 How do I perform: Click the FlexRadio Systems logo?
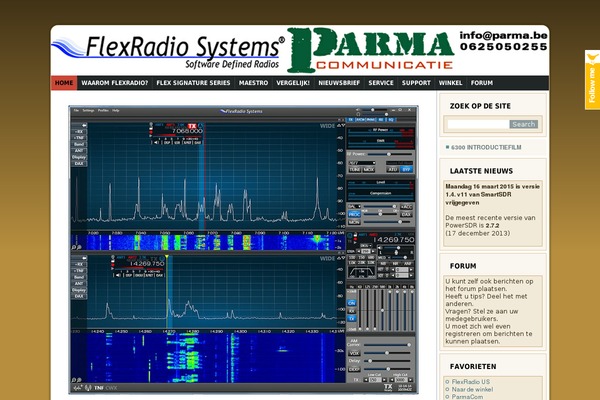168,52
